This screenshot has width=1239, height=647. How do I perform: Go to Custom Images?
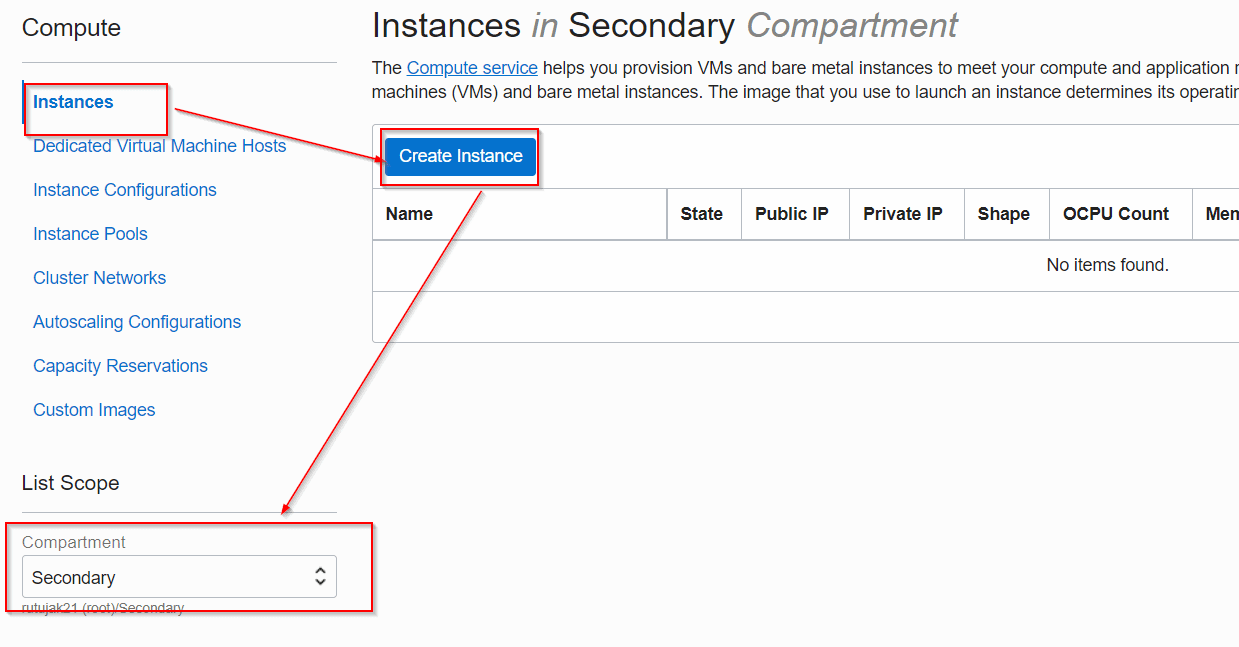pos(94,410)
